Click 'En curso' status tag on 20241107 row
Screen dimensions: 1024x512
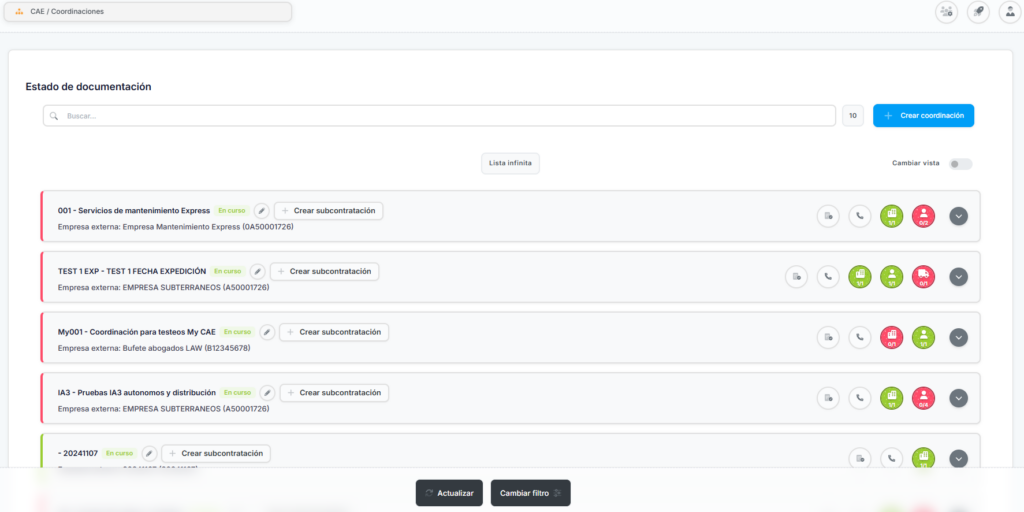[x=120, y=453]
